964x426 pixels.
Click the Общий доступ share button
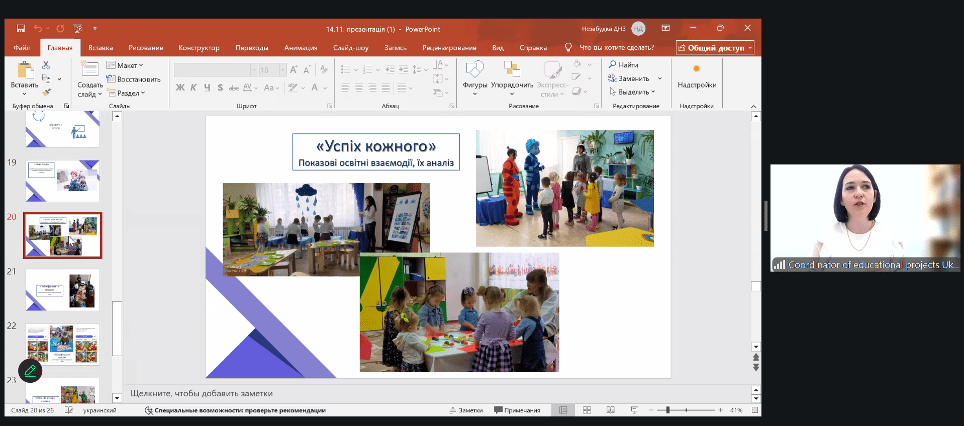pos(715,47)
